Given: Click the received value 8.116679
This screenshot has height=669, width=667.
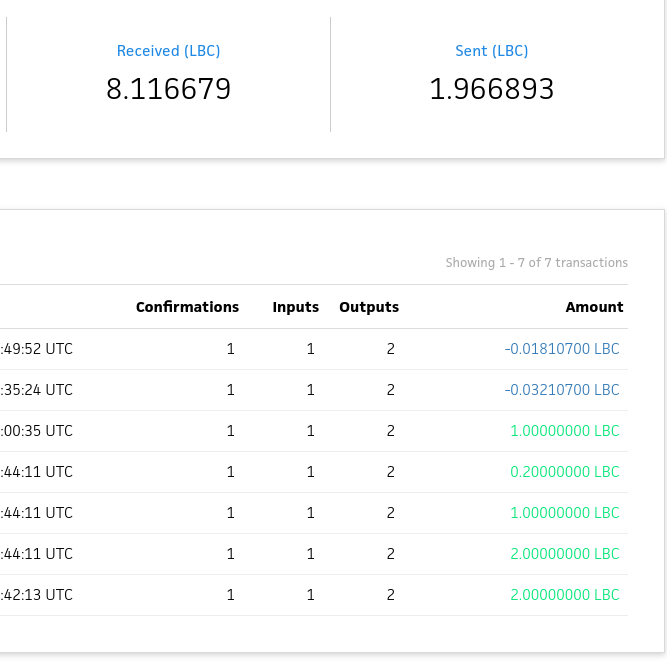Looking at the screenshot, I should click(169, 89).
